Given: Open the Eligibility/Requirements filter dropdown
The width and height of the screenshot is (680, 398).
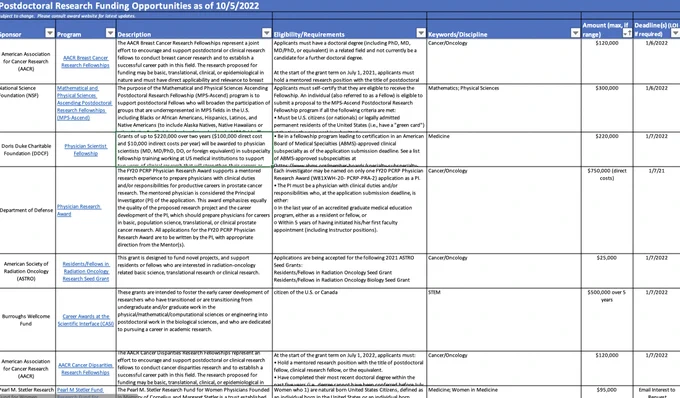Looking at the screenshot, I should click(421, 33).
